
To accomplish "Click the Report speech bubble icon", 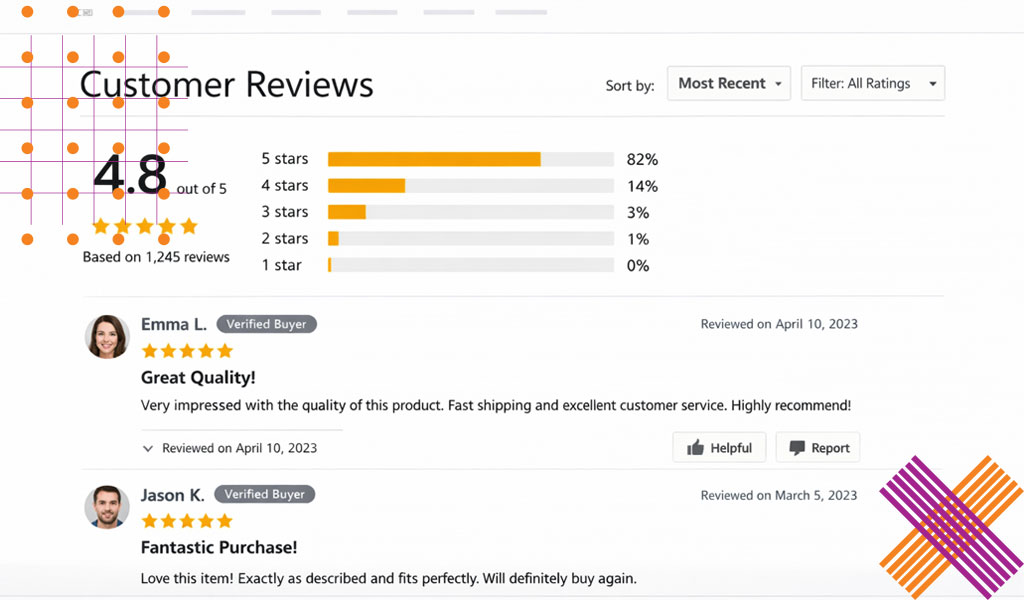I will [797, 448].
